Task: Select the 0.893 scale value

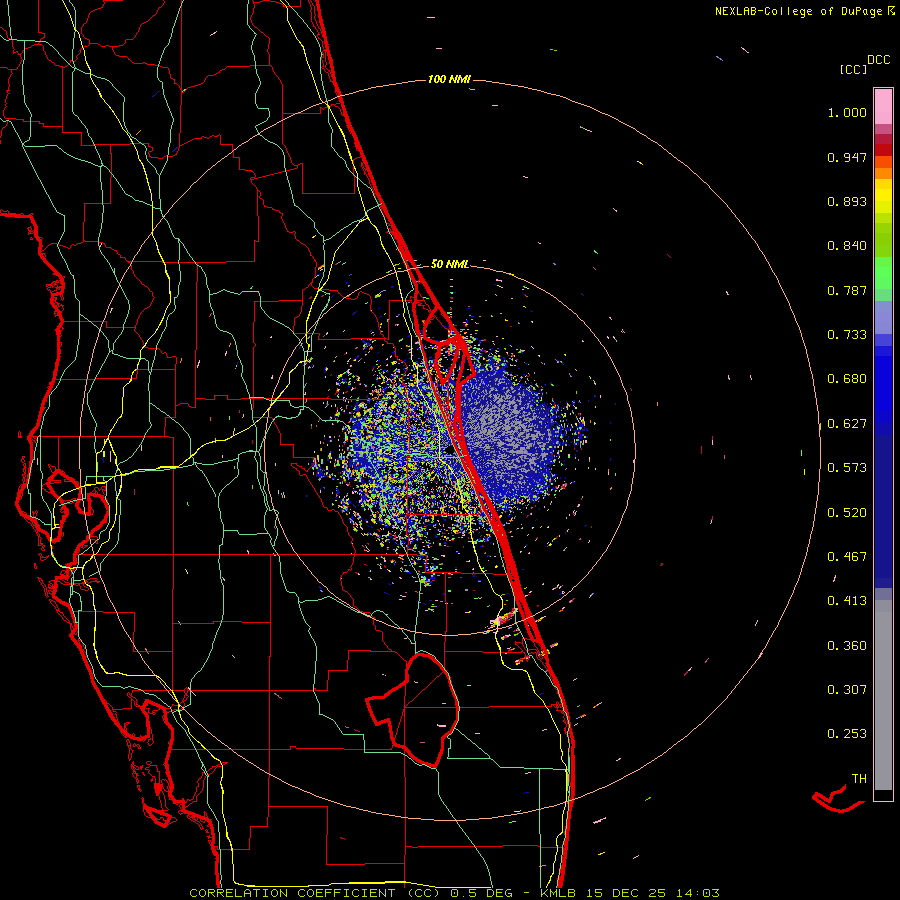Action: (847, 201)
